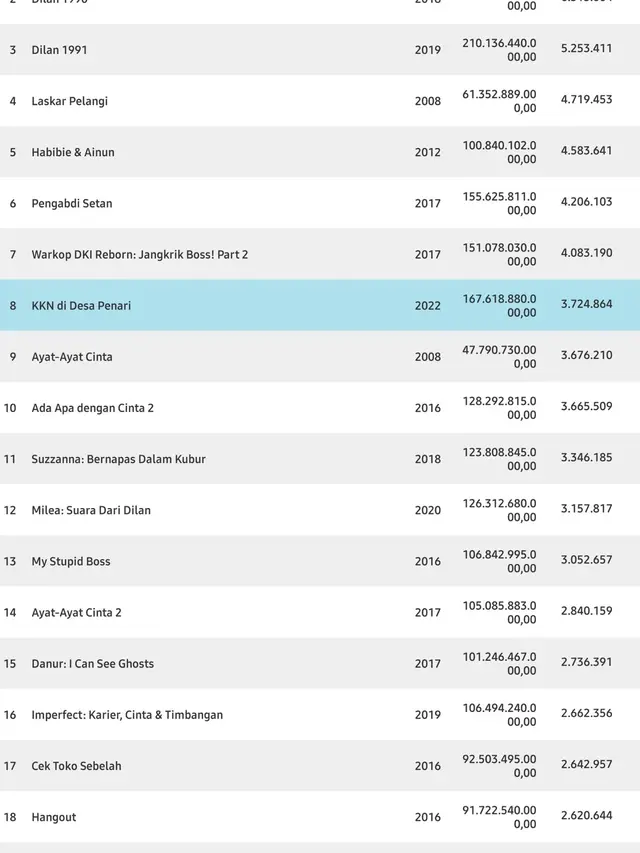The width and height of the screenshot is (640, 853).
Task: Click Milea: Suara Dari Dilan
Action: pyautogui.click(x=91, y=510)
